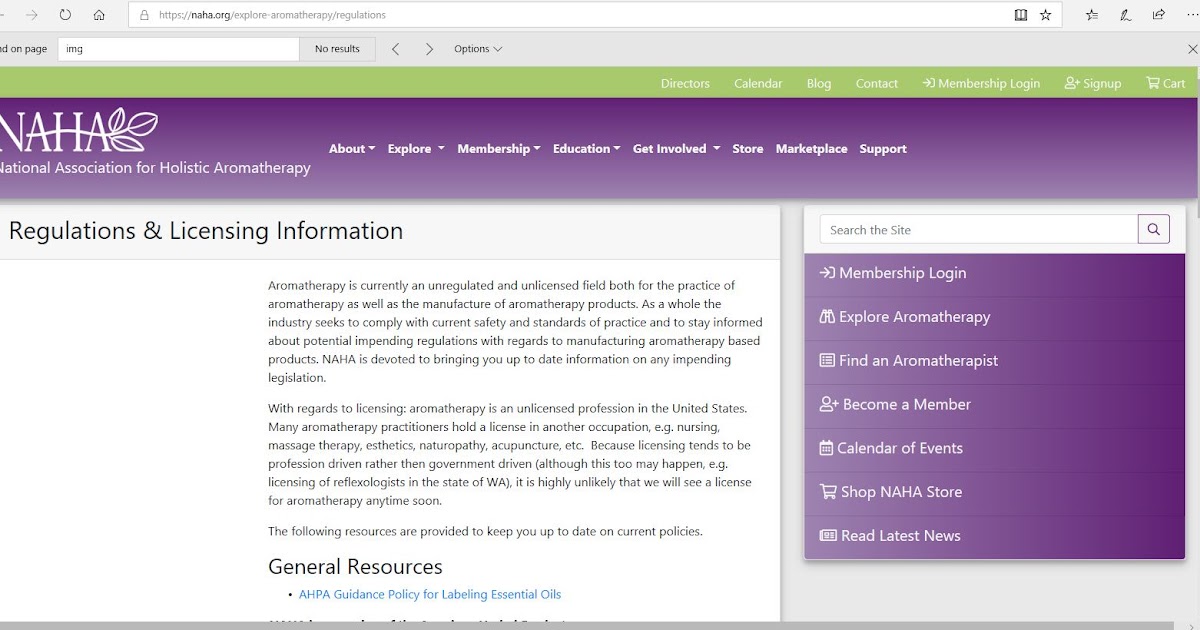
Task: Click the browser forward arrow
Action: click(x=32, y=15)
